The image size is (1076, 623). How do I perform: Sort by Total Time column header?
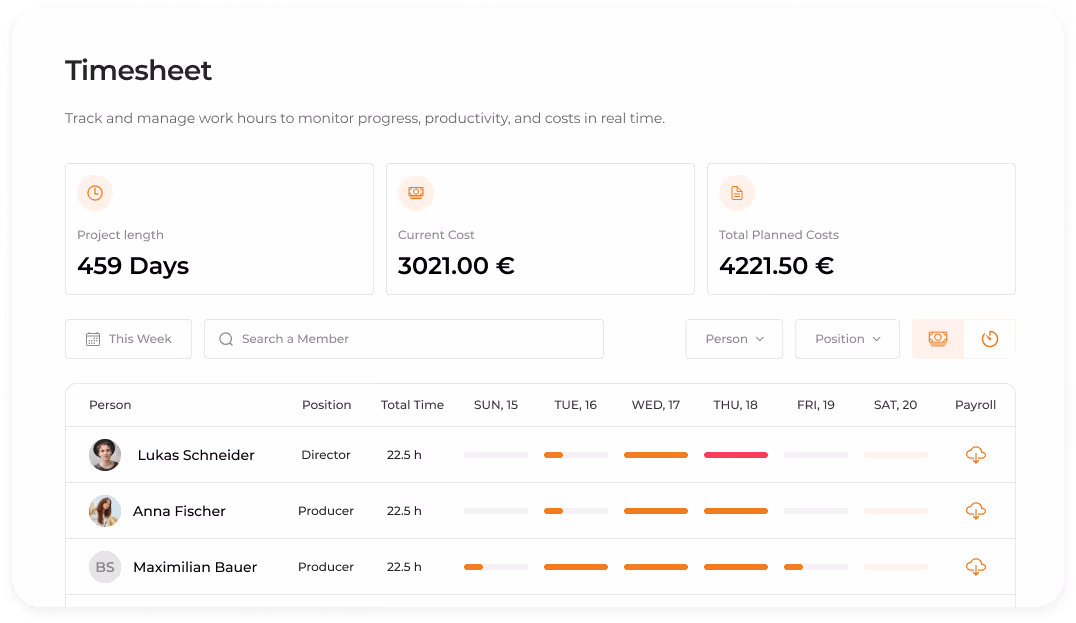coord(412,405)
